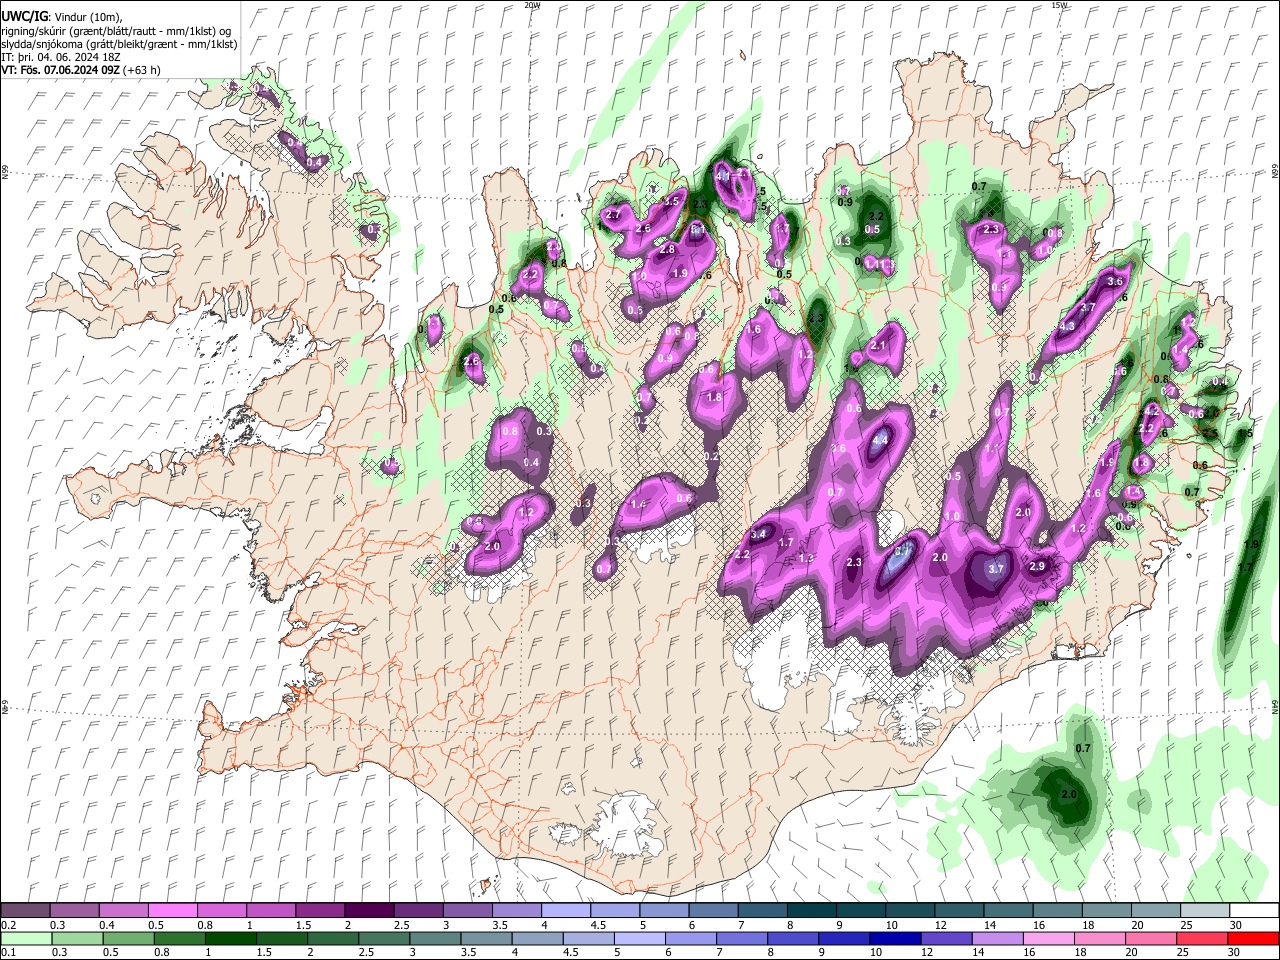1280x960 pixels.
Task: Select the palest green first swatch of lower legend row
Action: [26, 938]
